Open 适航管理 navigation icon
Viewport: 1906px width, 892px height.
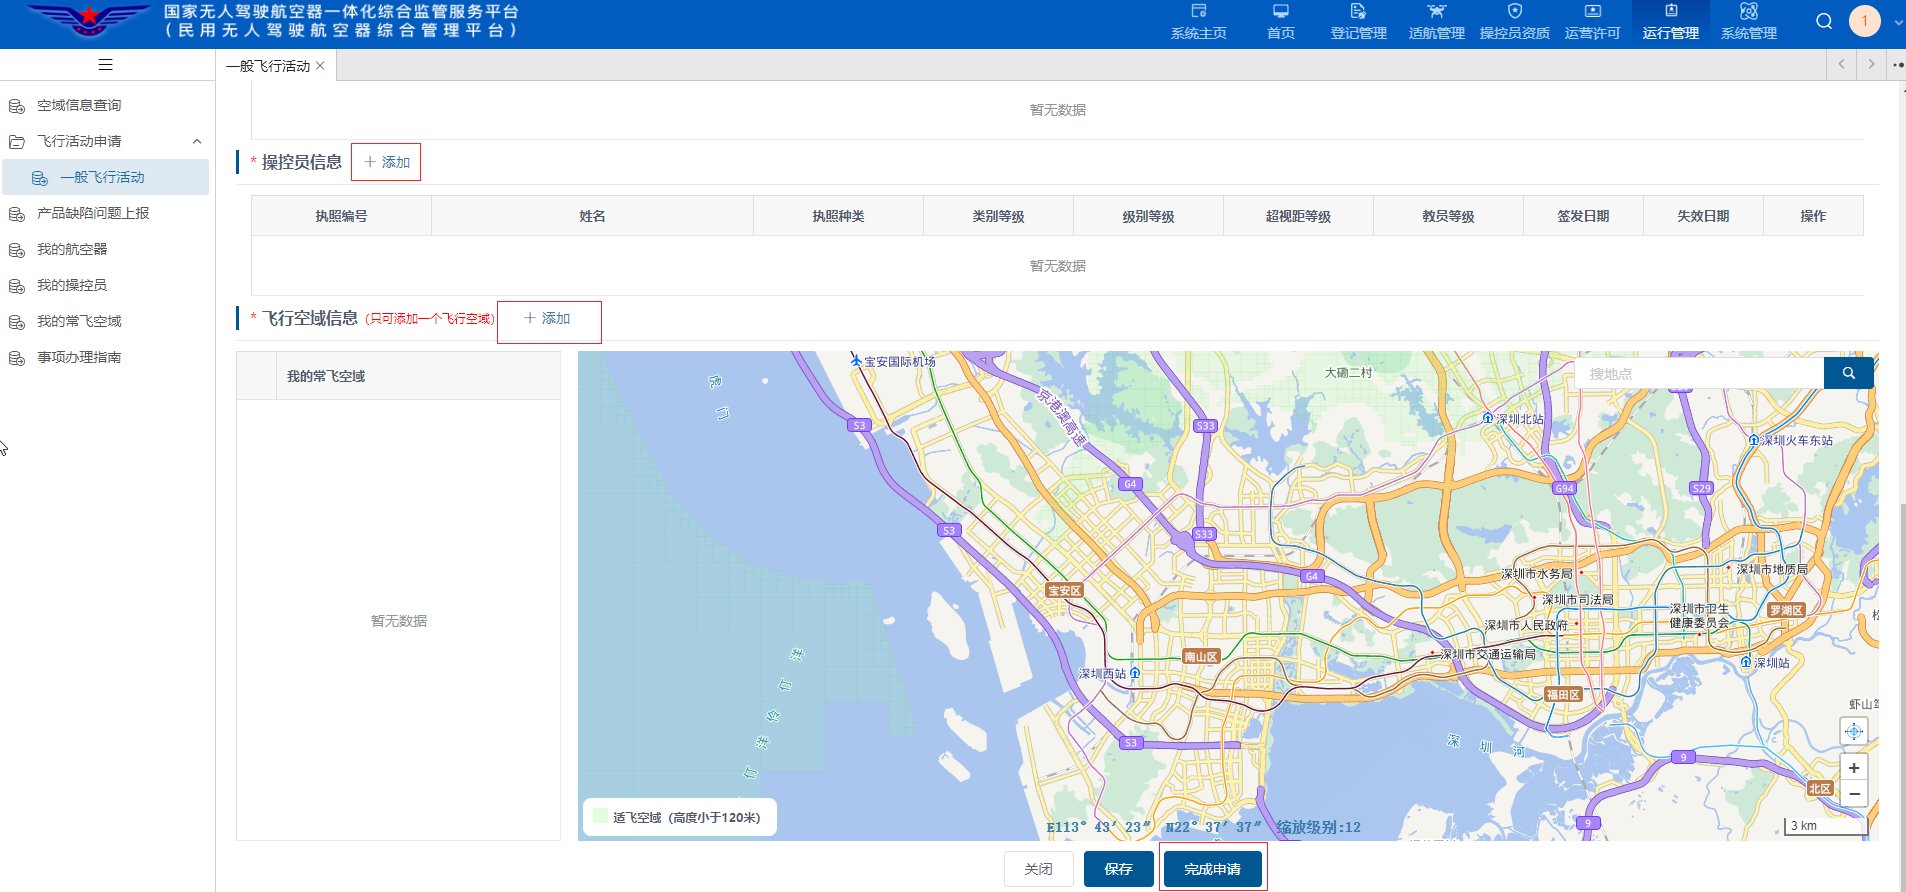click(1436, 12)
